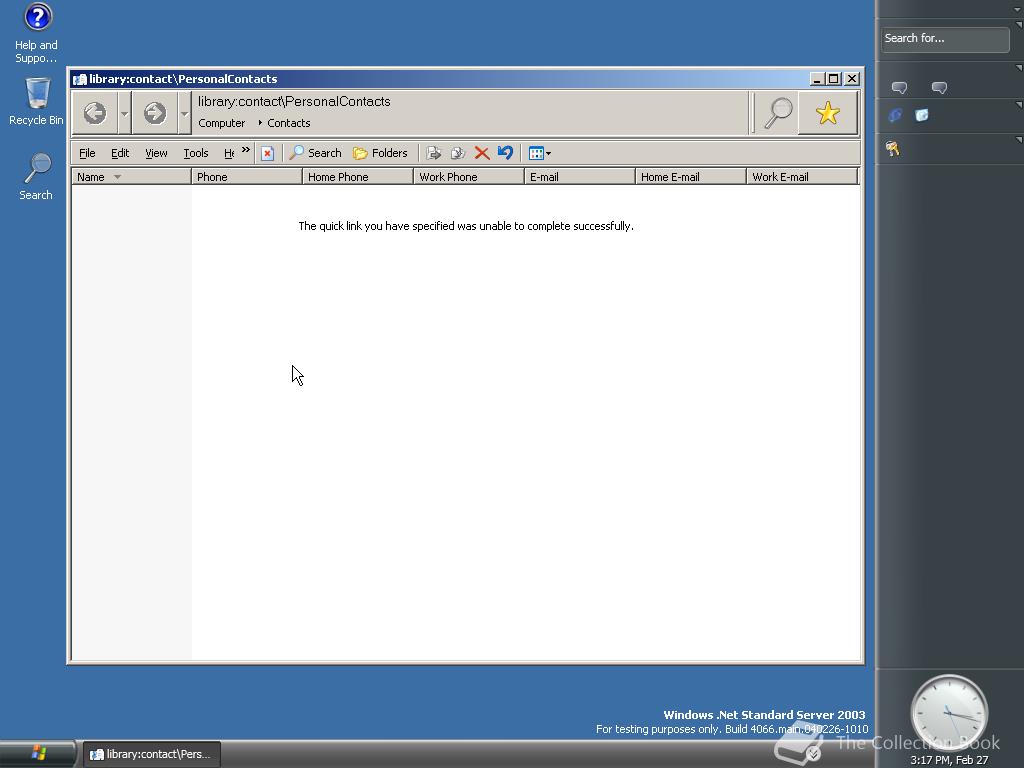
Task: Click the Computer breadcrumb
Action: point(221,123)
